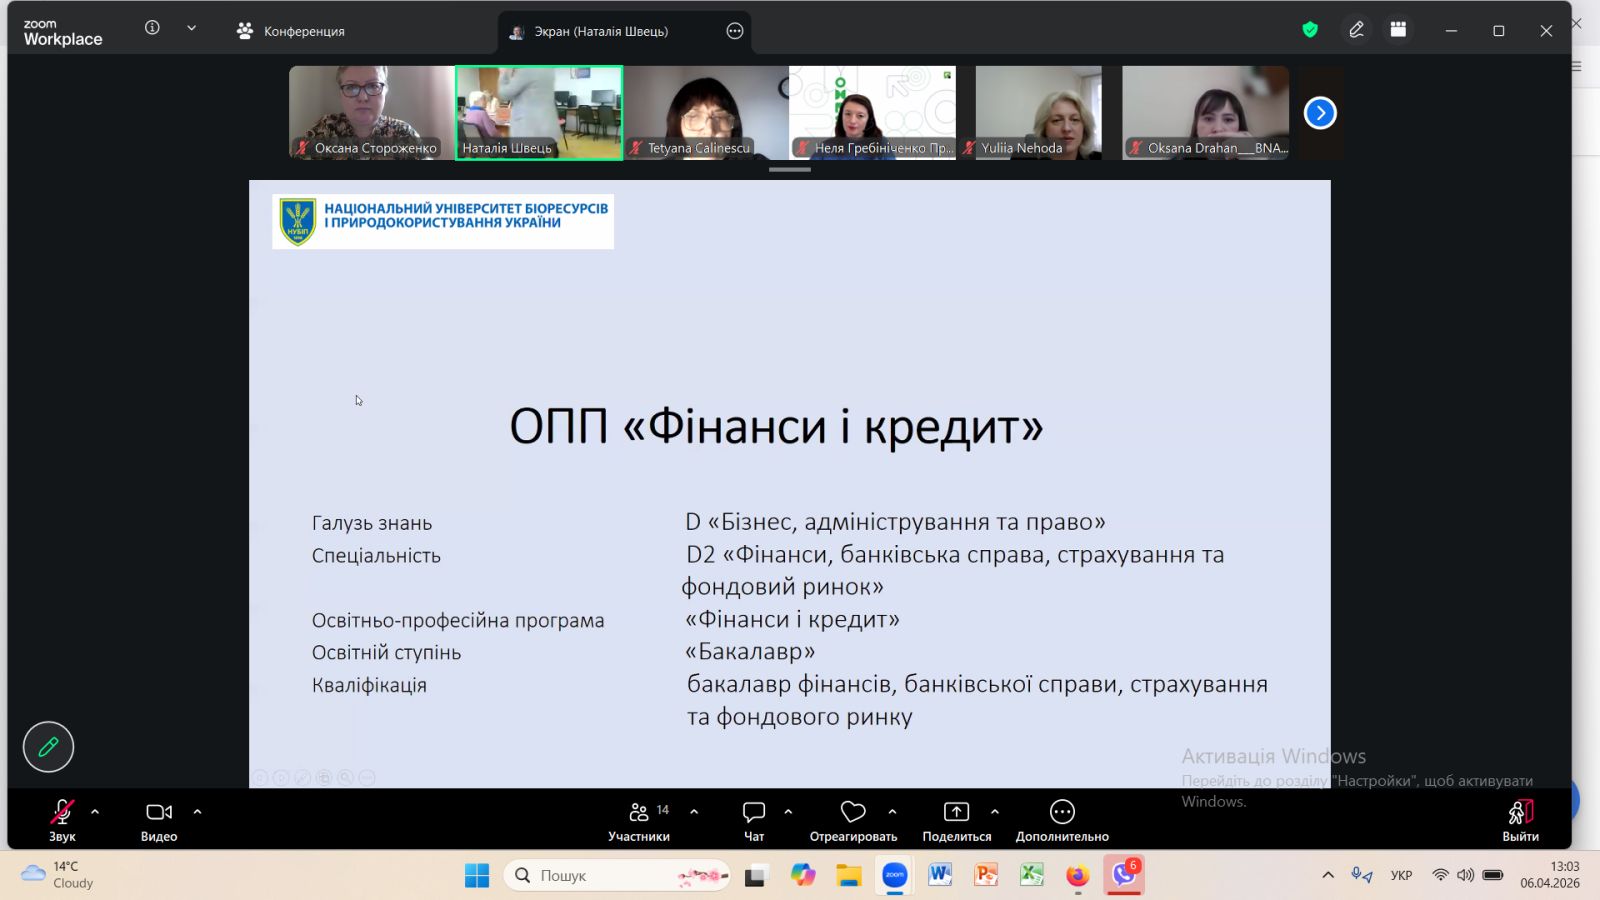Click the Zoom icon on the taskbar

pos(895,876)
